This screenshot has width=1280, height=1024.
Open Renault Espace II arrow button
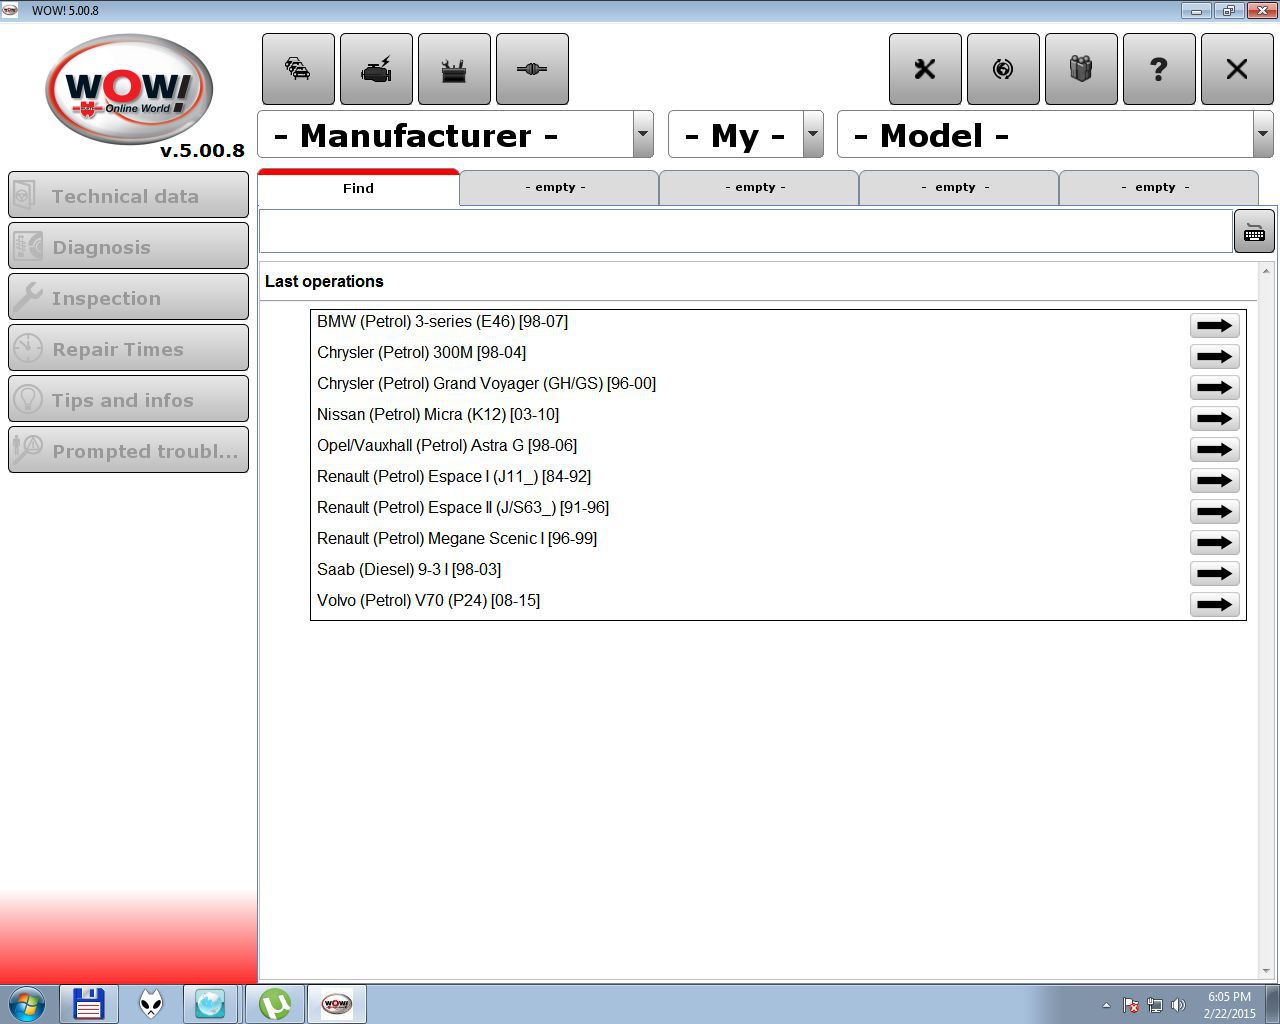tap(1215, 511)
